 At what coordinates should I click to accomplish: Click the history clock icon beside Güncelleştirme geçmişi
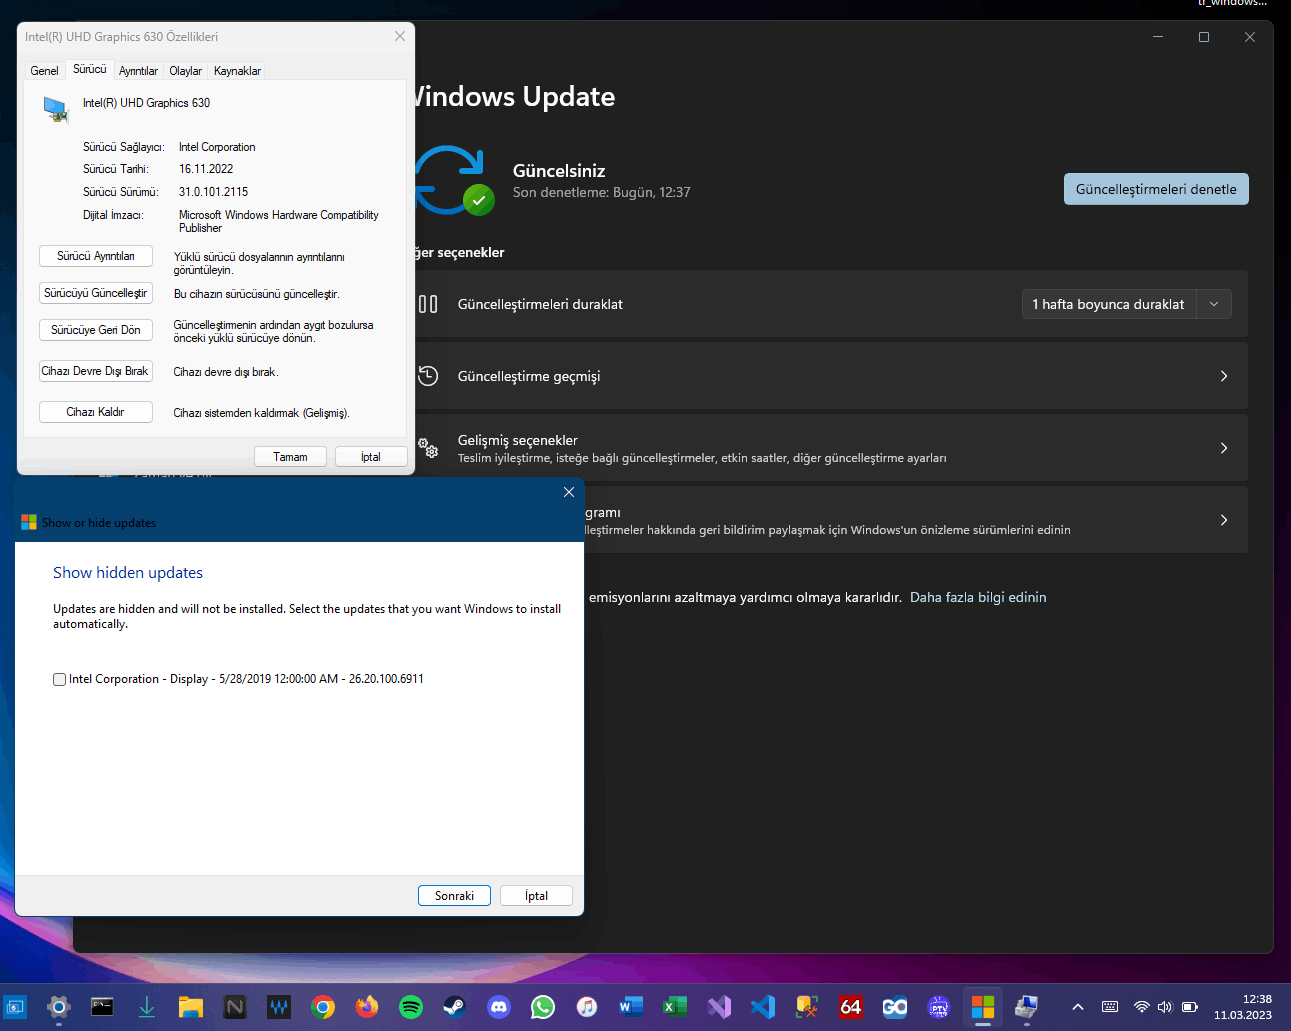click(x=428, y=376)
